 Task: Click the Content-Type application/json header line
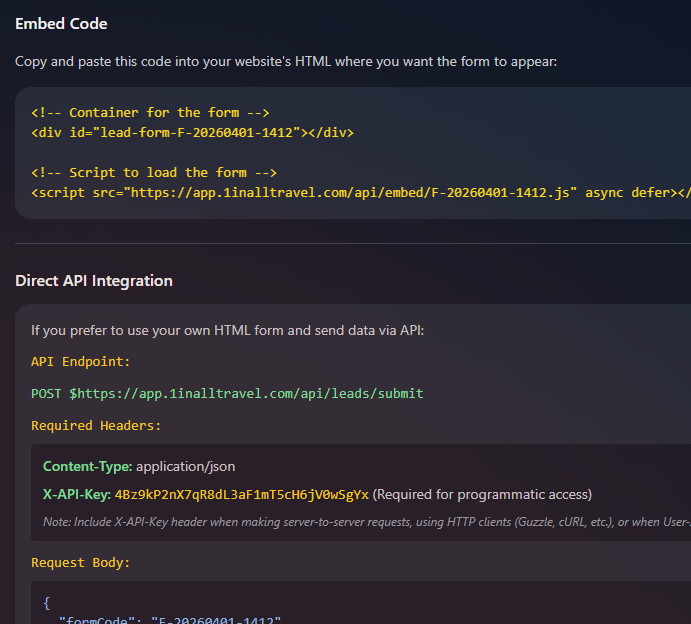pos(139,467)
